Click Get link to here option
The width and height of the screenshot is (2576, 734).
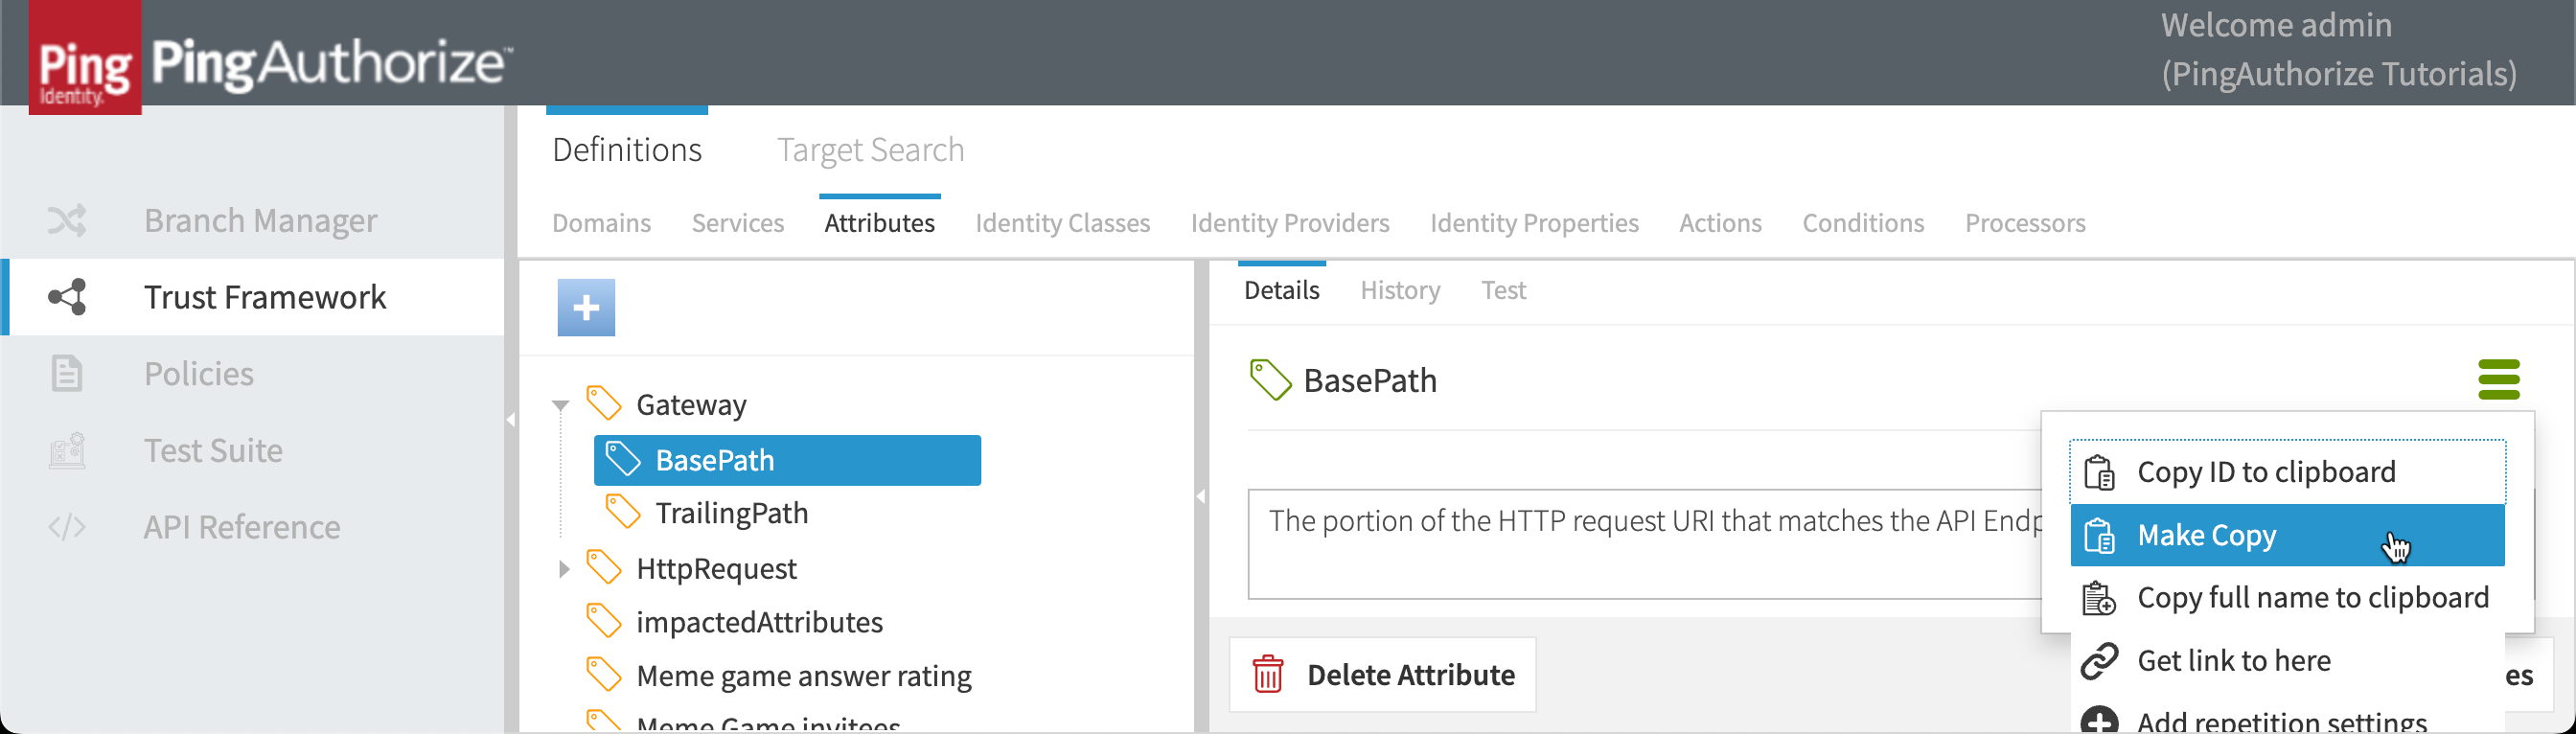[x=2233, y=661]
